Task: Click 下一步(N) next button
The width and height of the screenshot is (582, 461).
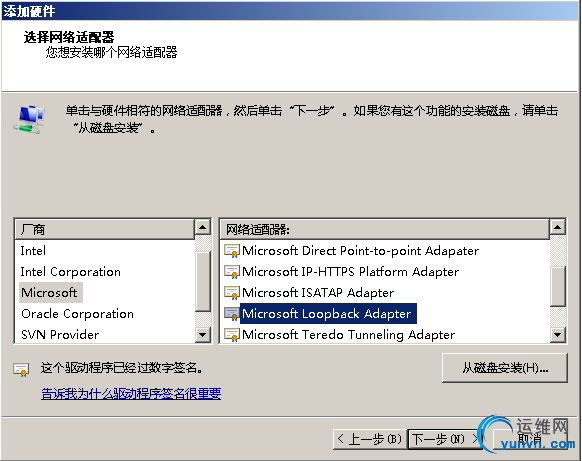Action: click(445, 439)
